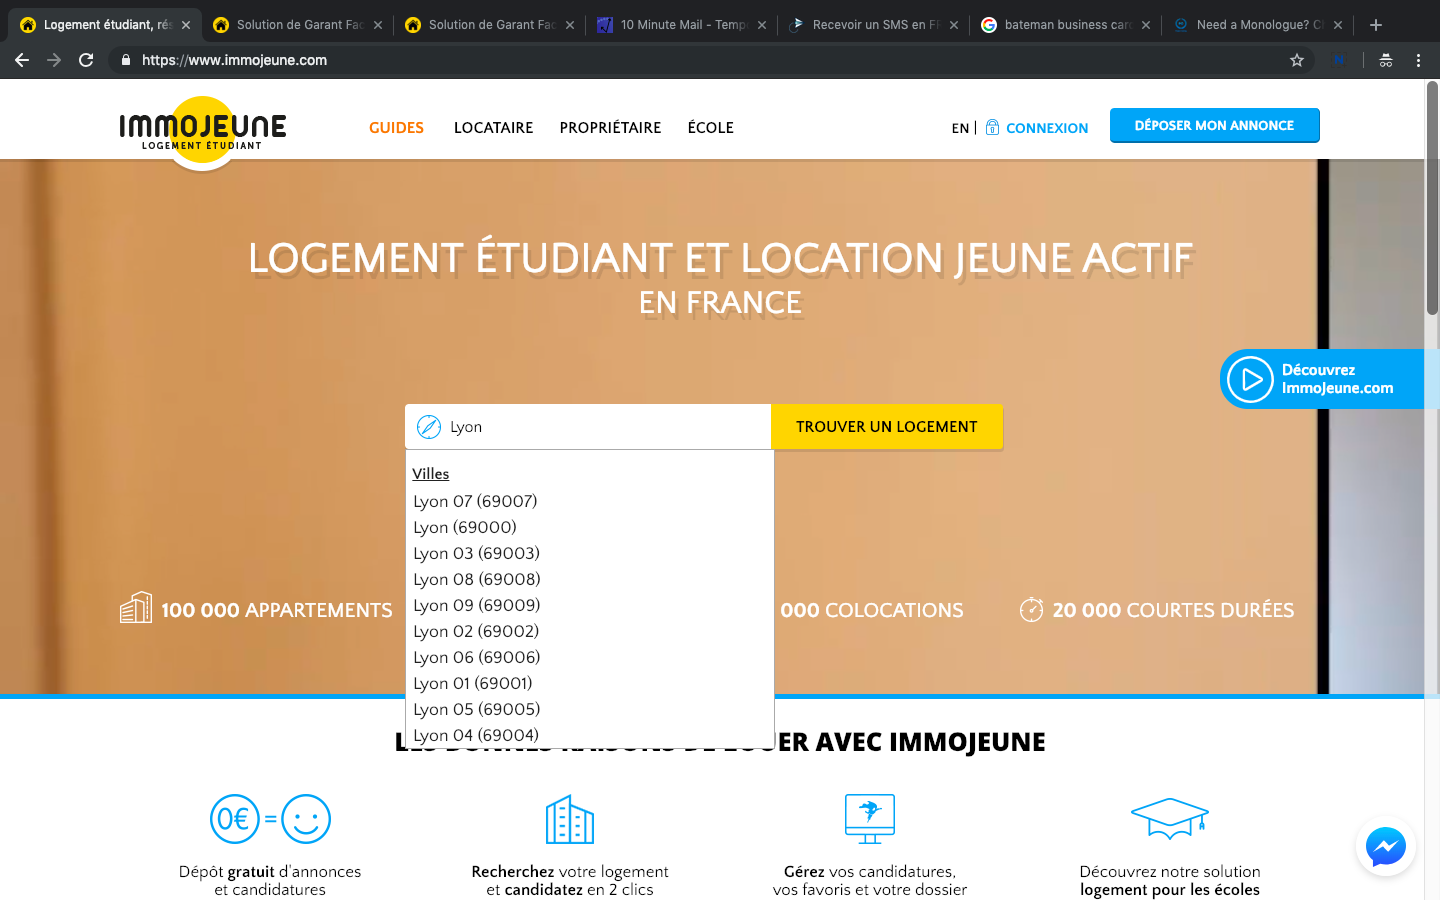Viewport: 1440px width, 900px height.
Task: Open the Chrome three-dot menu
Action: point(1418,60)
